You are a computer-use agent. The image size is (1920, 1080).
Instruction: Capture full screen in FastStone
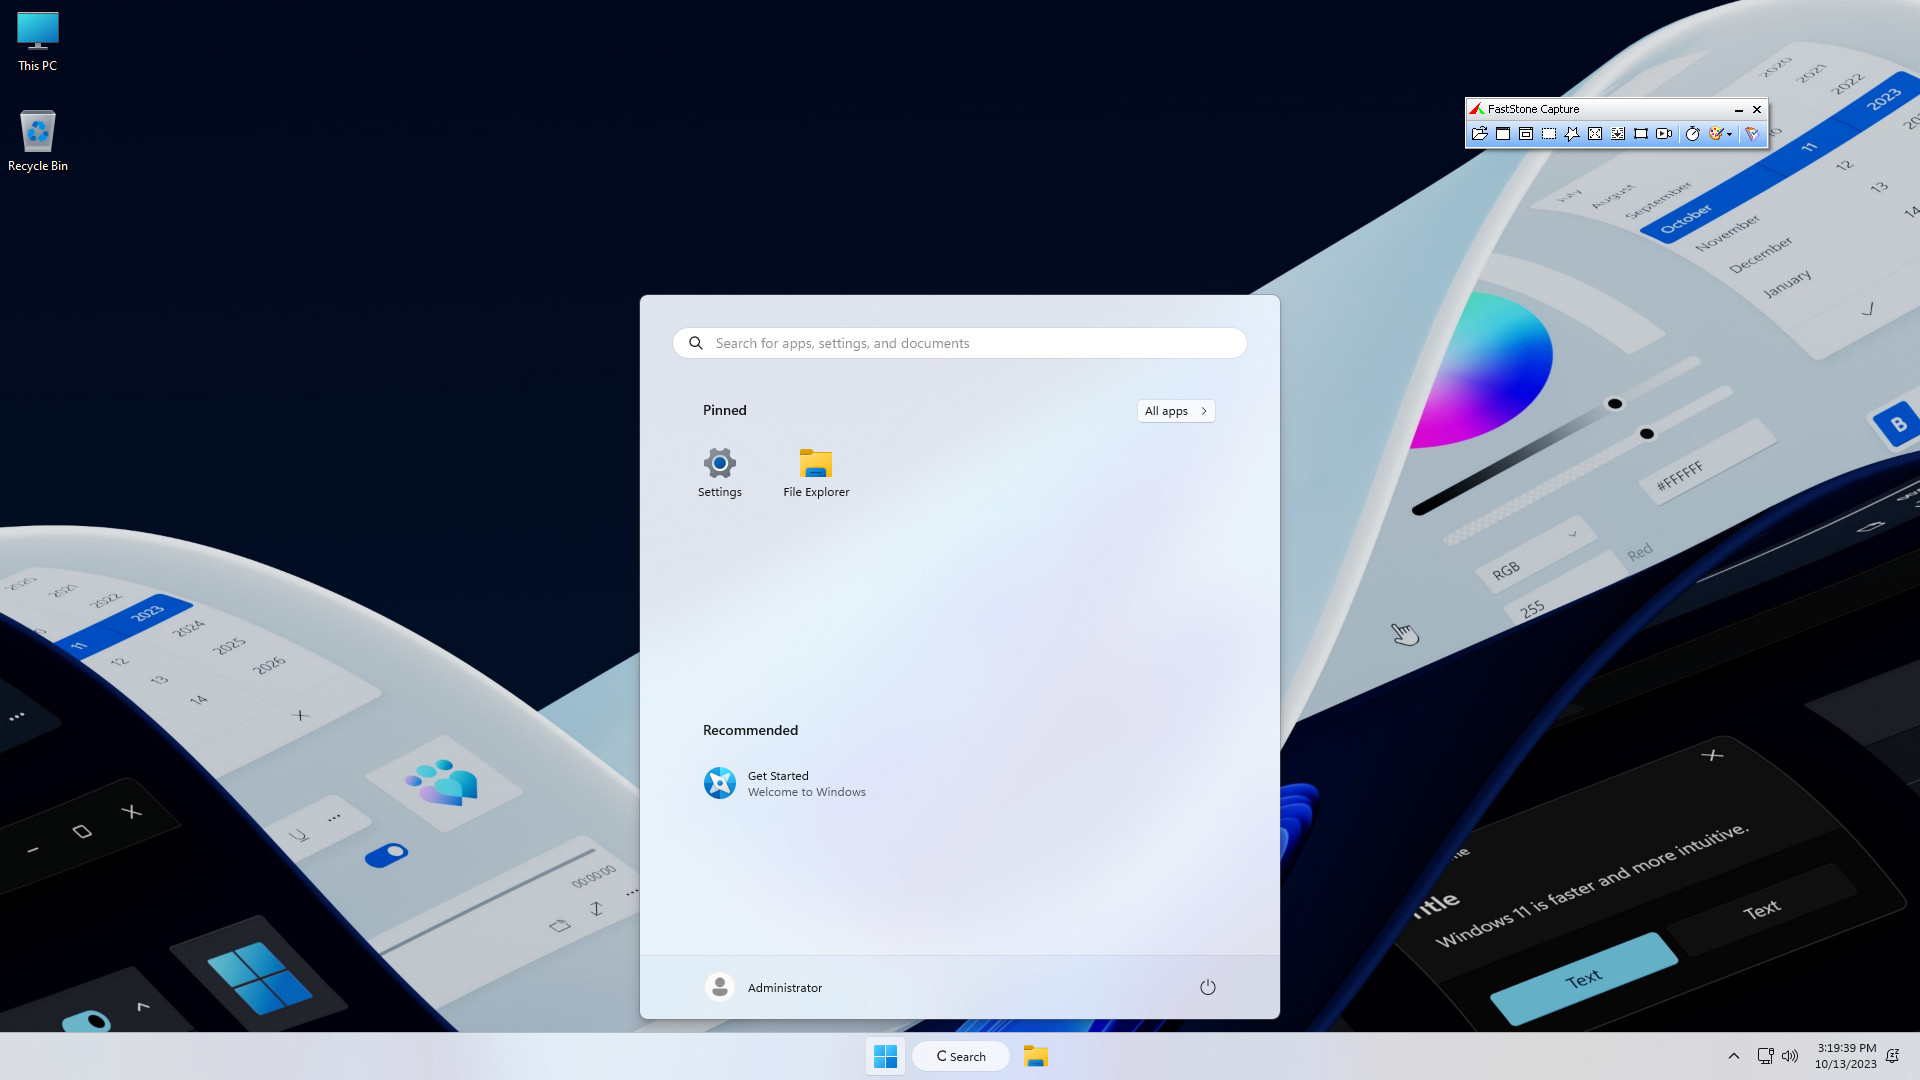pos(1595,133)
